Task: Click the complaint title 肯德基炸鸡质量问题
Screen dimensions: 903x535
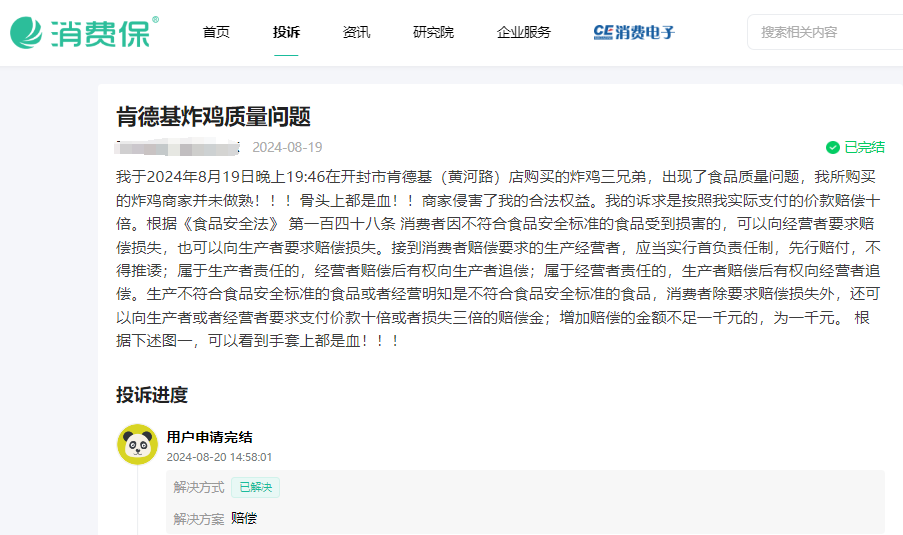Action: 213,116
